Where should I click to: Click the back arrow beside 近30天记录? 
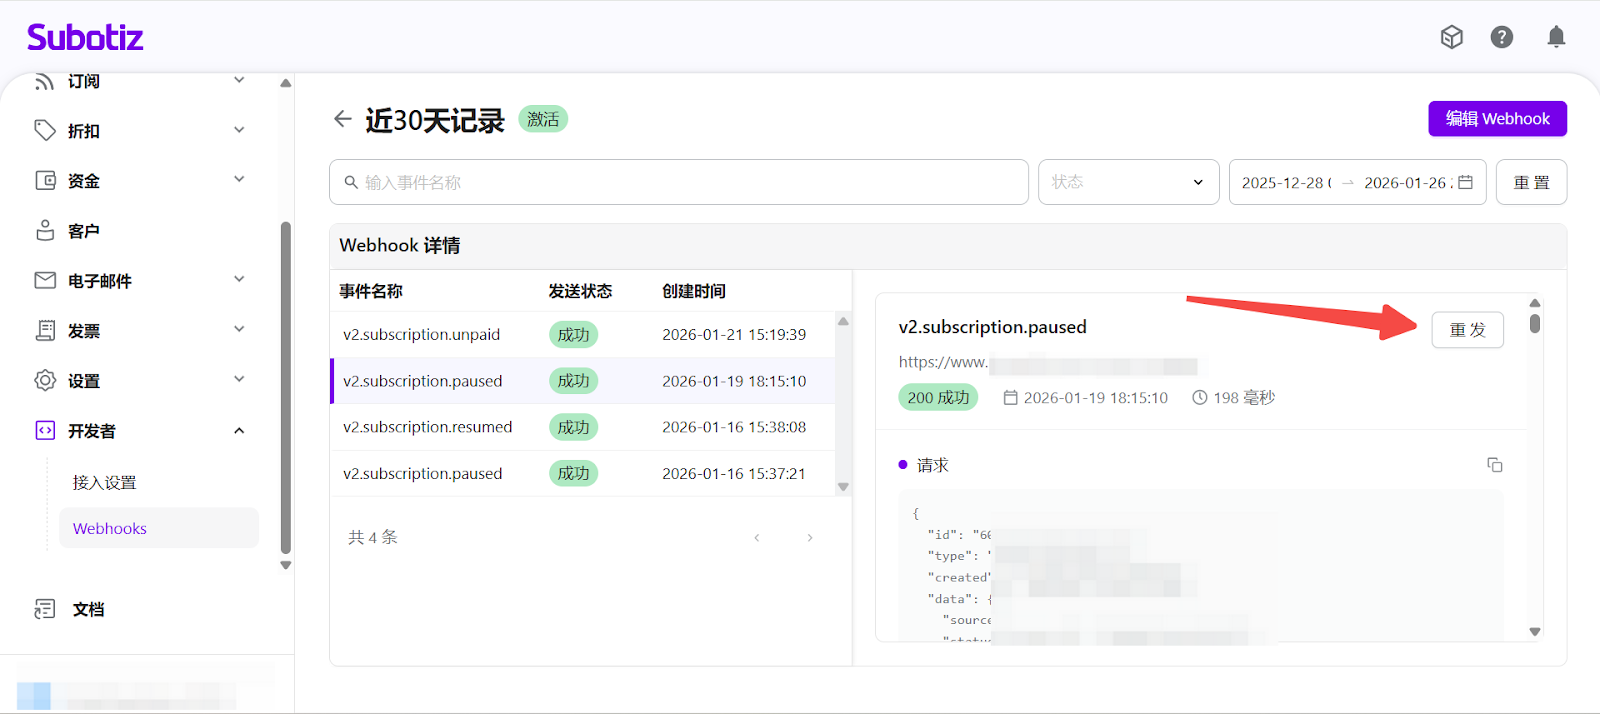[x=343, y=119]
